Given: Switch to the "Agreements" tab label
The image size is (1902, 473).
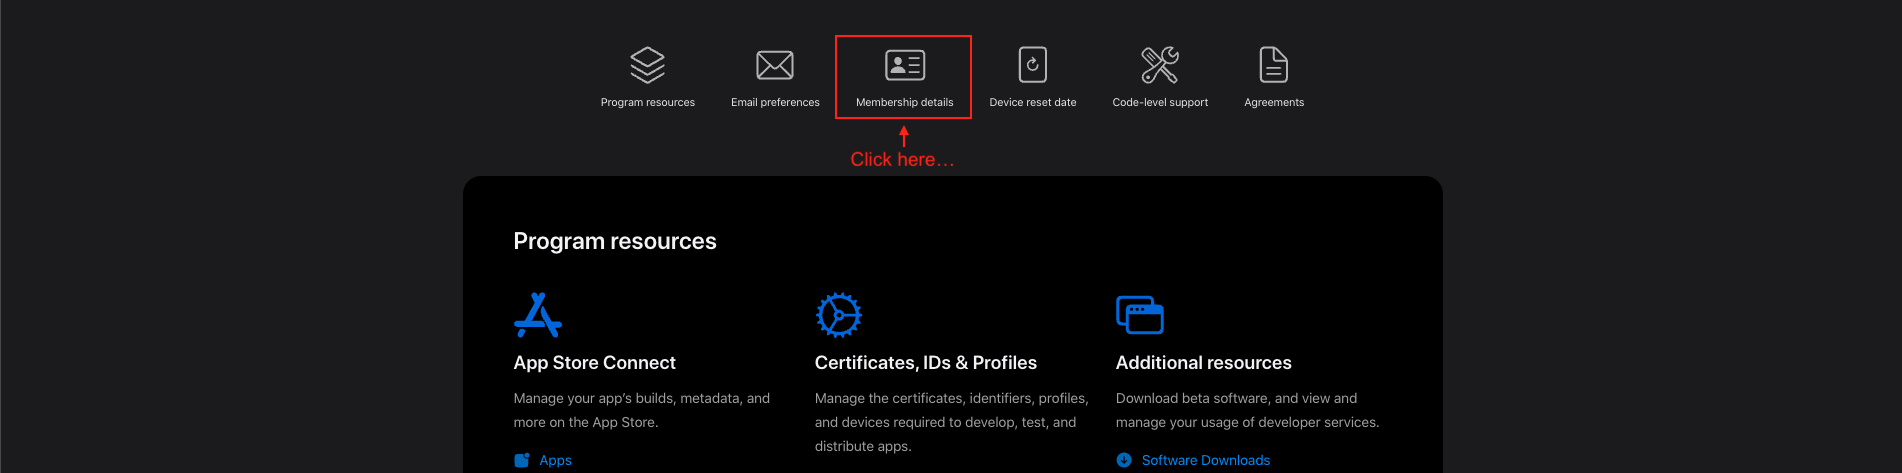Looking at the screenshot, I should click(x=1273, y=102).
